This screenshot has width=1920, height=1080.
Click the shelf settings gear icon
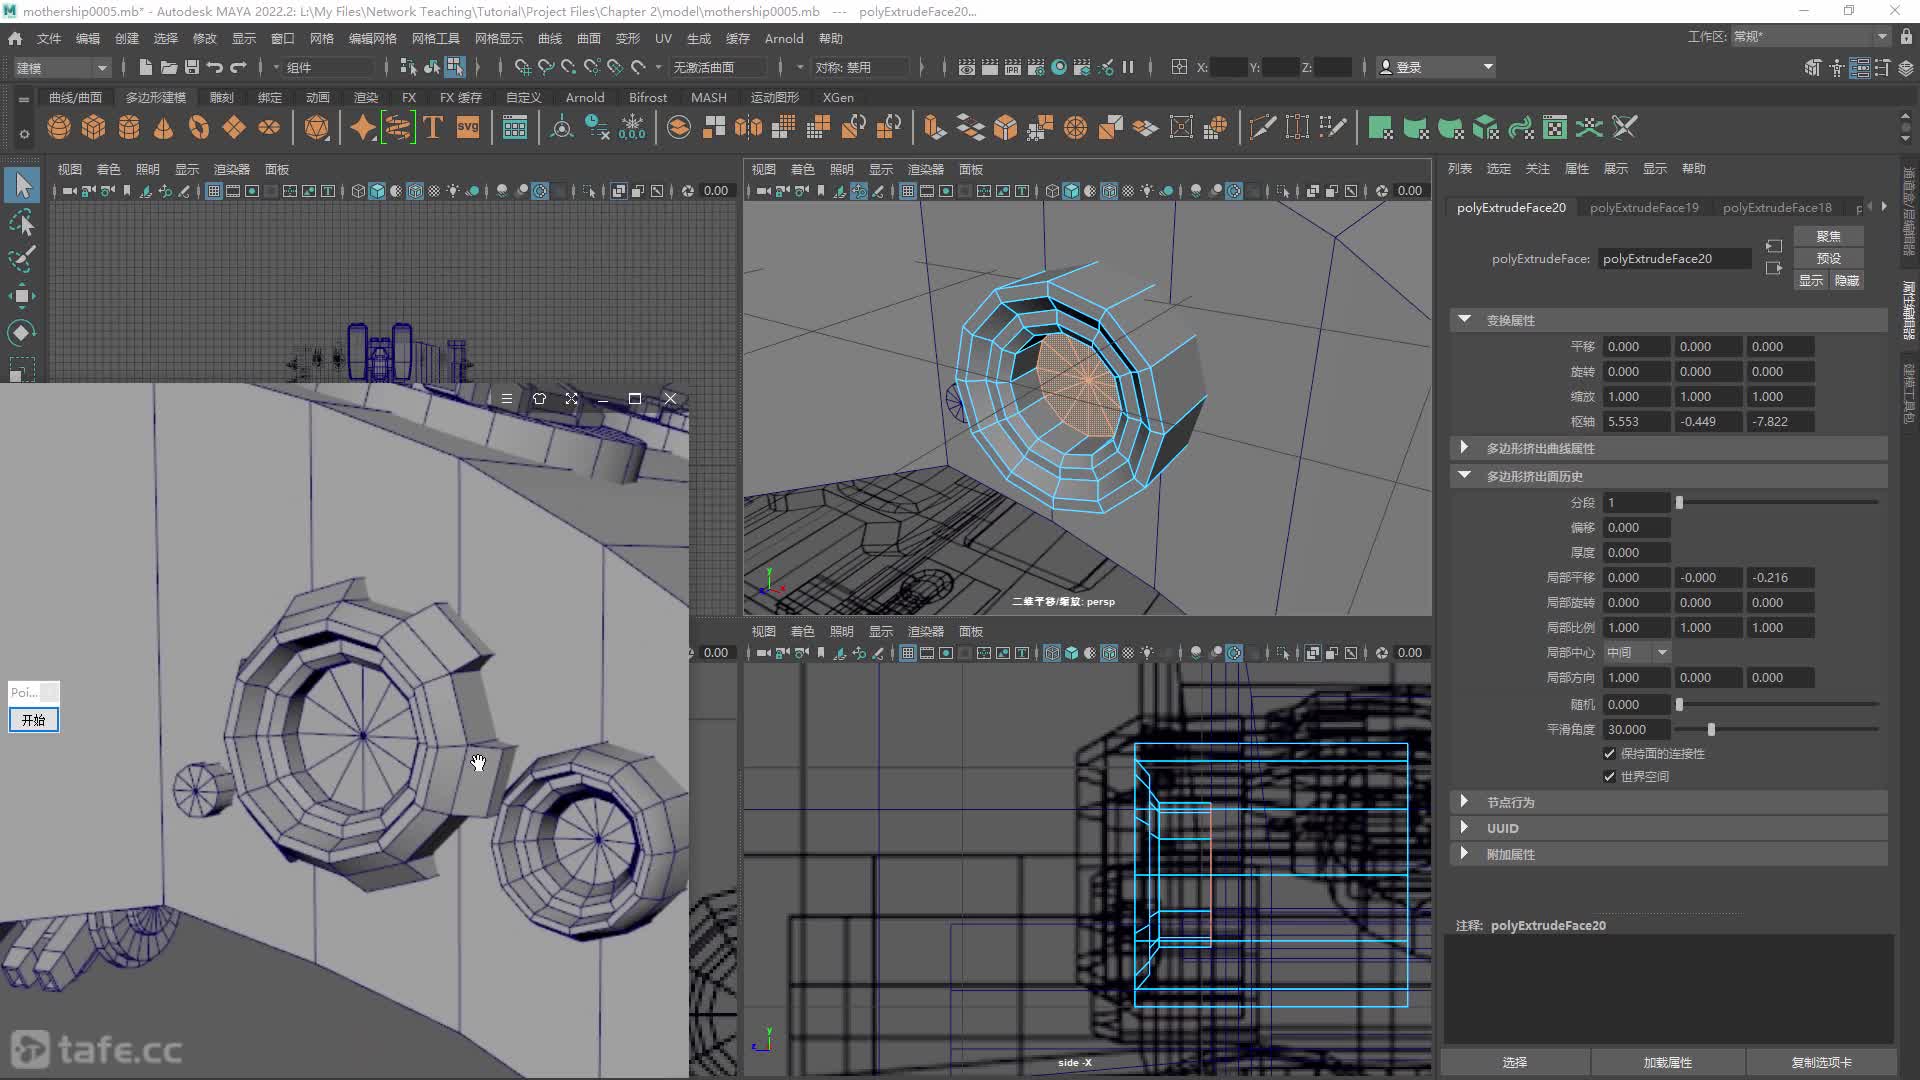tap(24, 134)
